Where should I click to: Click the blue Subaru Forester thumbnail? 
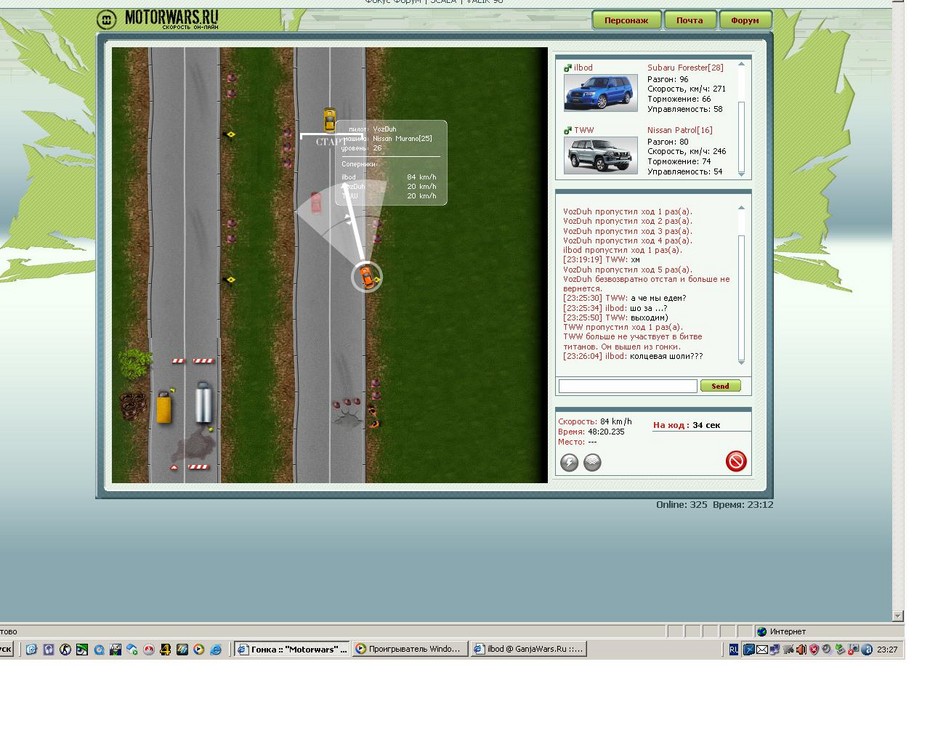pos(600,93)
